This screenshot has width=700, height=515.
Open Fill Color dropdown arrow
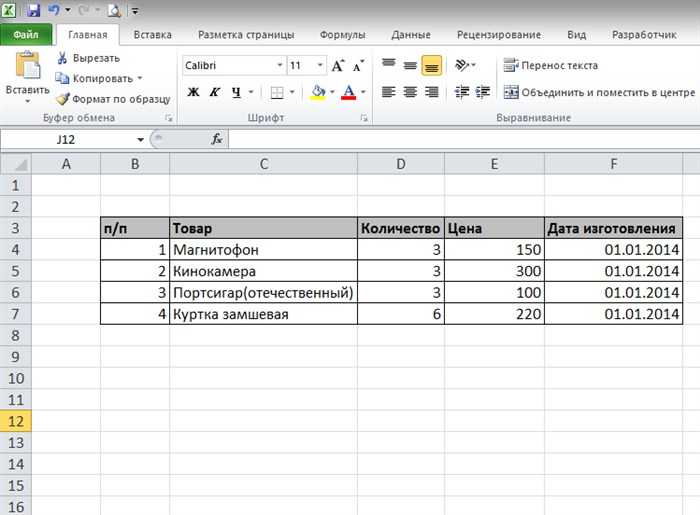point(332,92)
